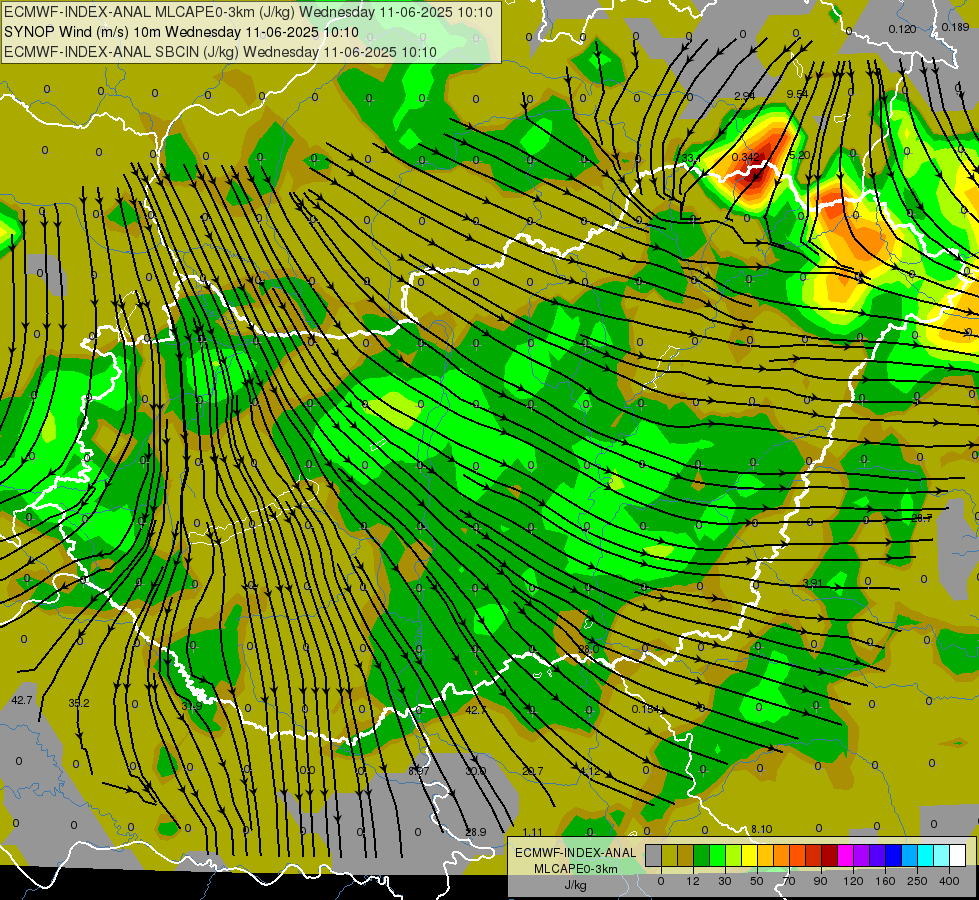Image resolution: width=979 pixels, height=900 pixels.
Task: Click the legend tick label 120
Action: pyautogui.click(x=853, y=881)
